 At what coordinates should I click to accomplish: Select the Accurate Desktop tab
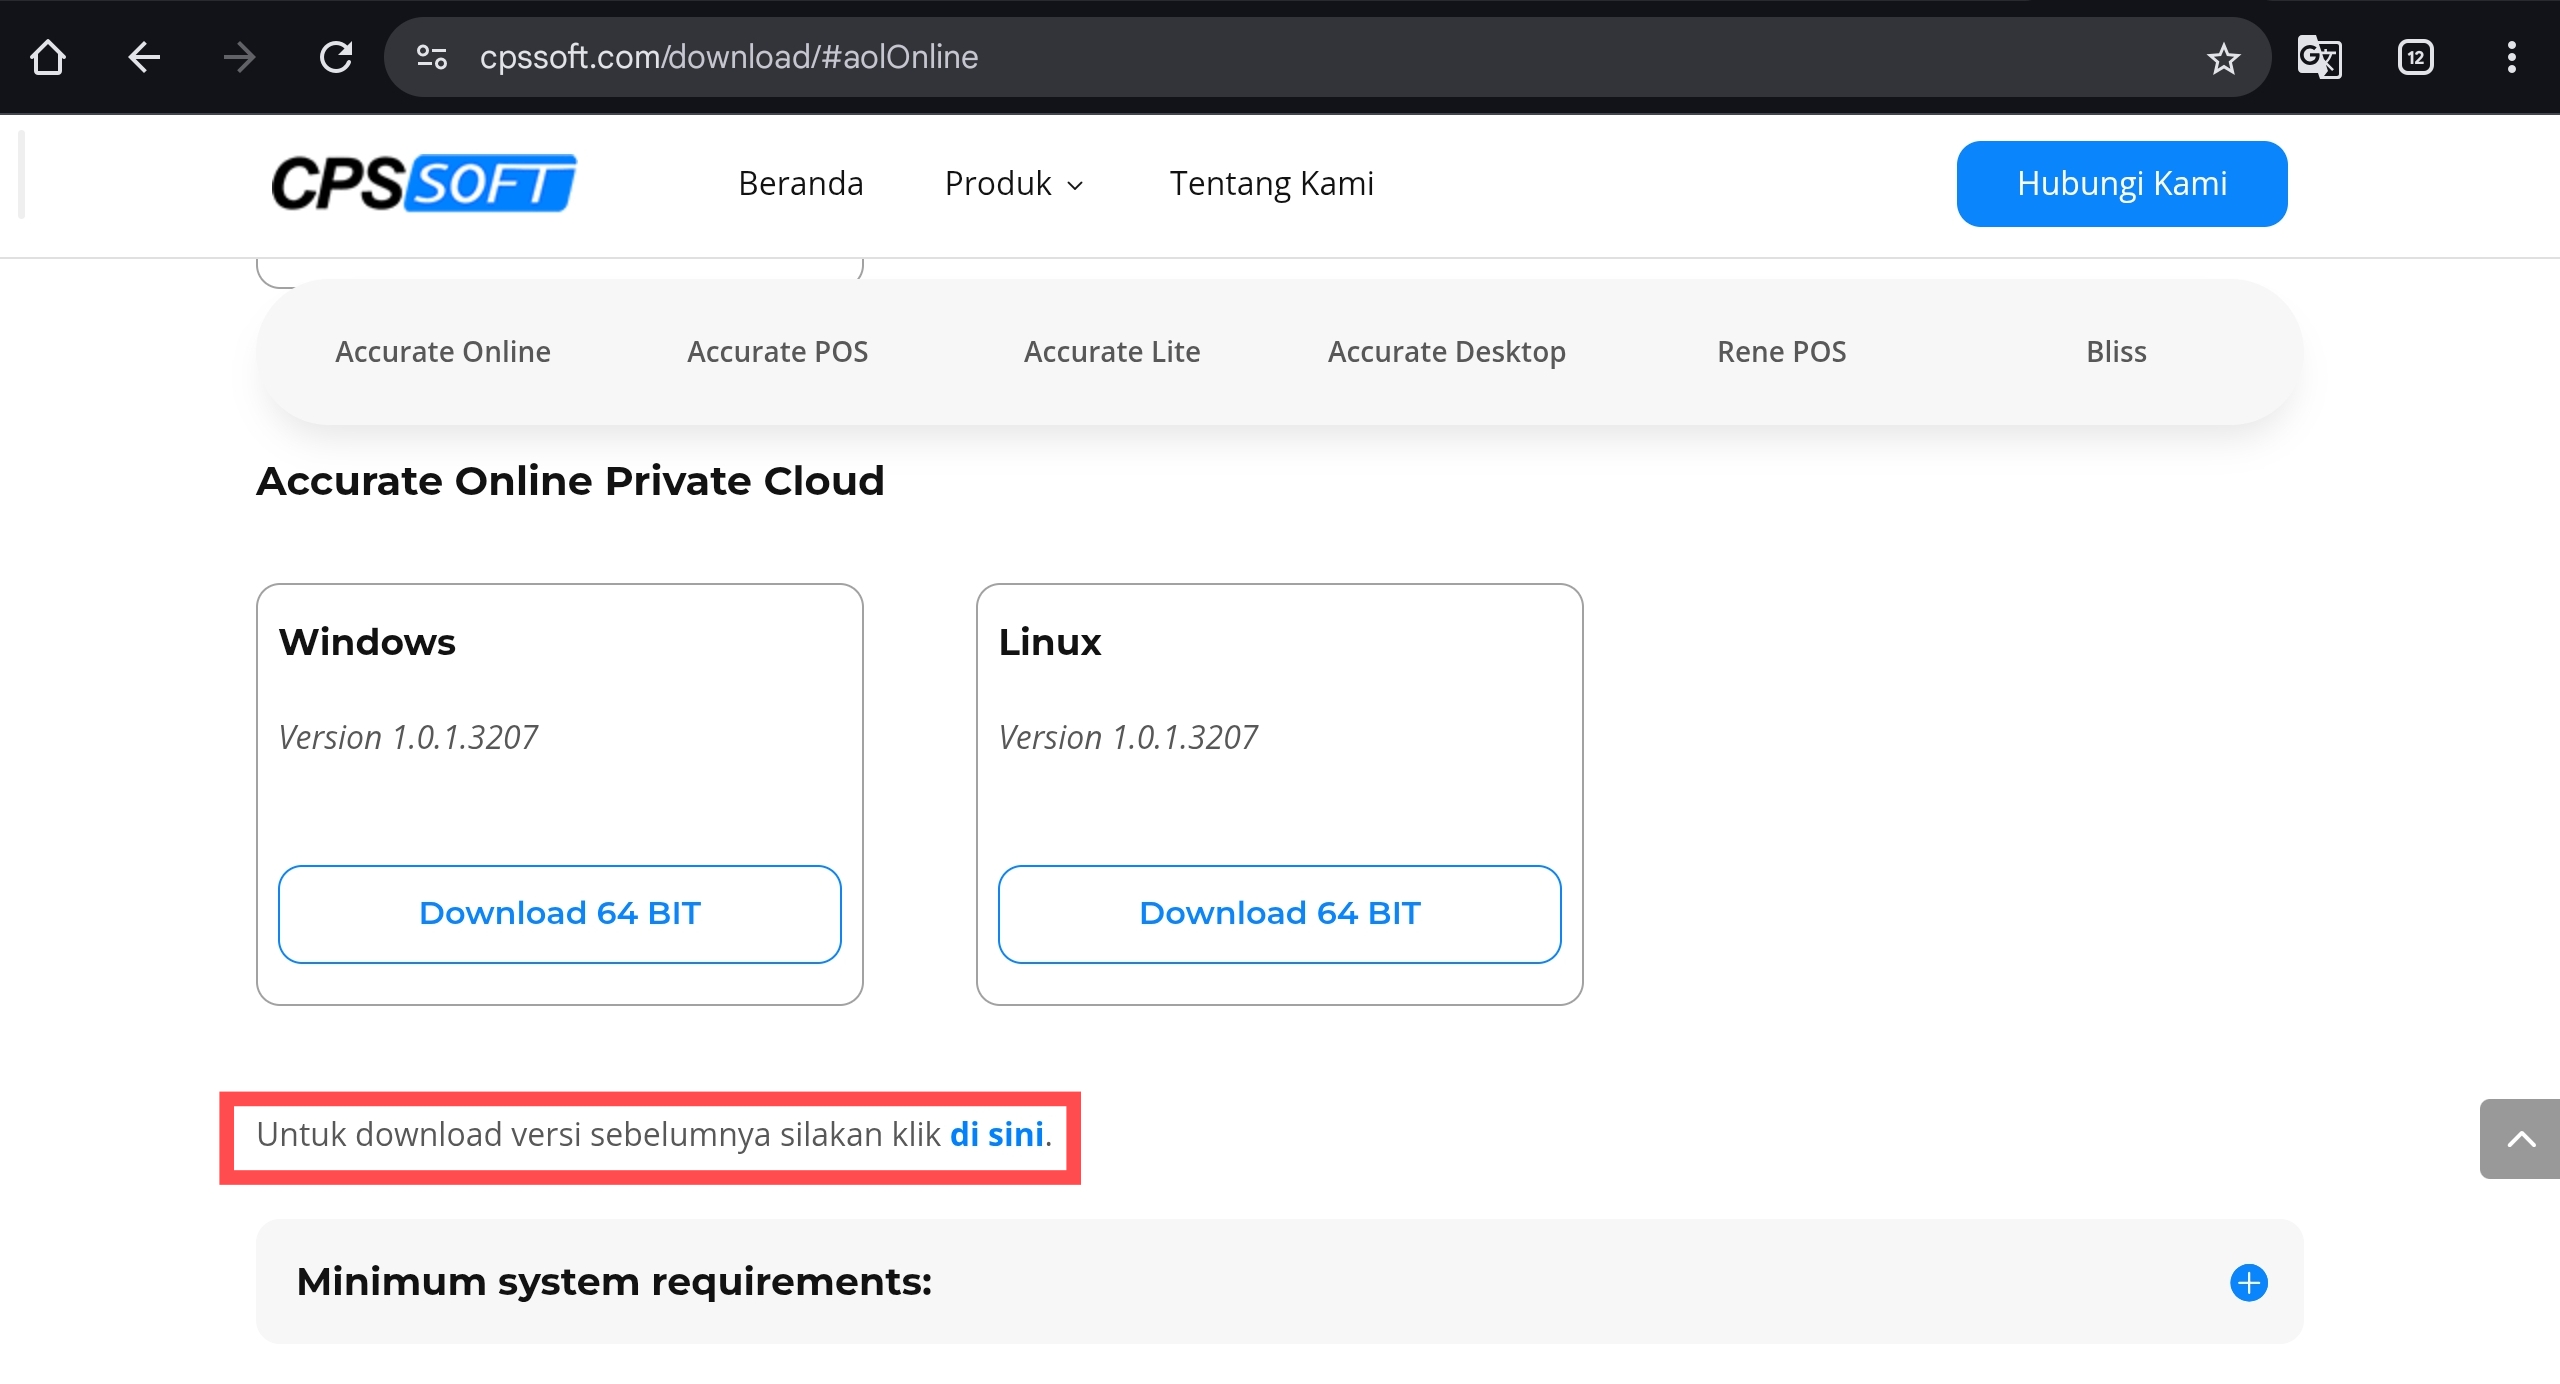pyautogui.click(x=1446, y=352)
